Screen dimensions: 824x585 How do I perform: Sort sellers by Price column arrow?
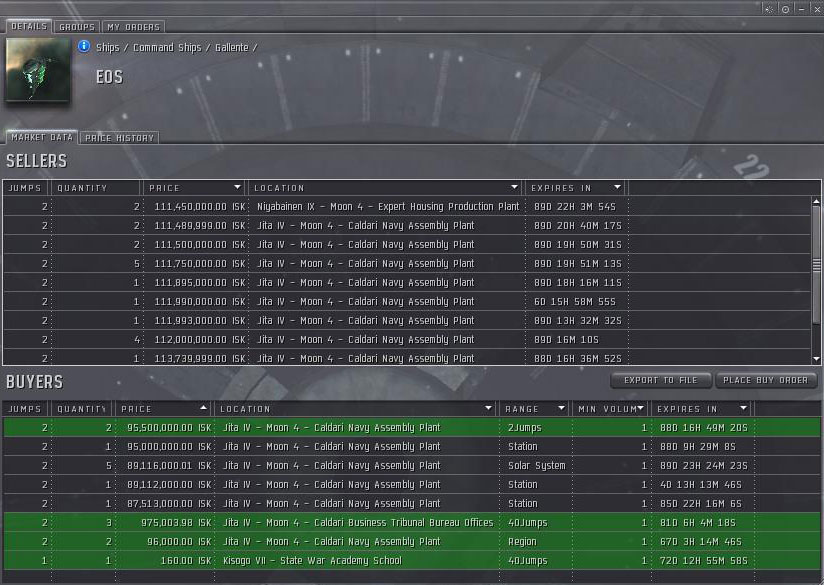coord(238,187)
